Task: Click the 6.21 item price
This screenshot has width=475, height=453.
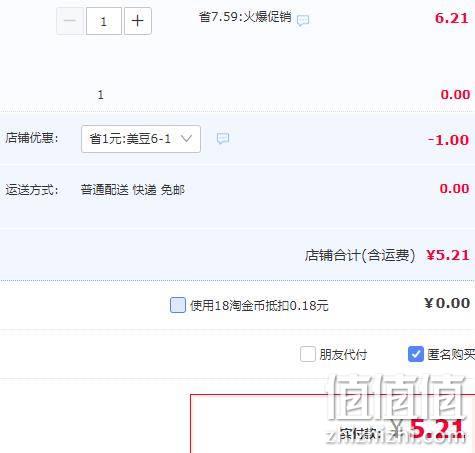Action: pos(452,18)
